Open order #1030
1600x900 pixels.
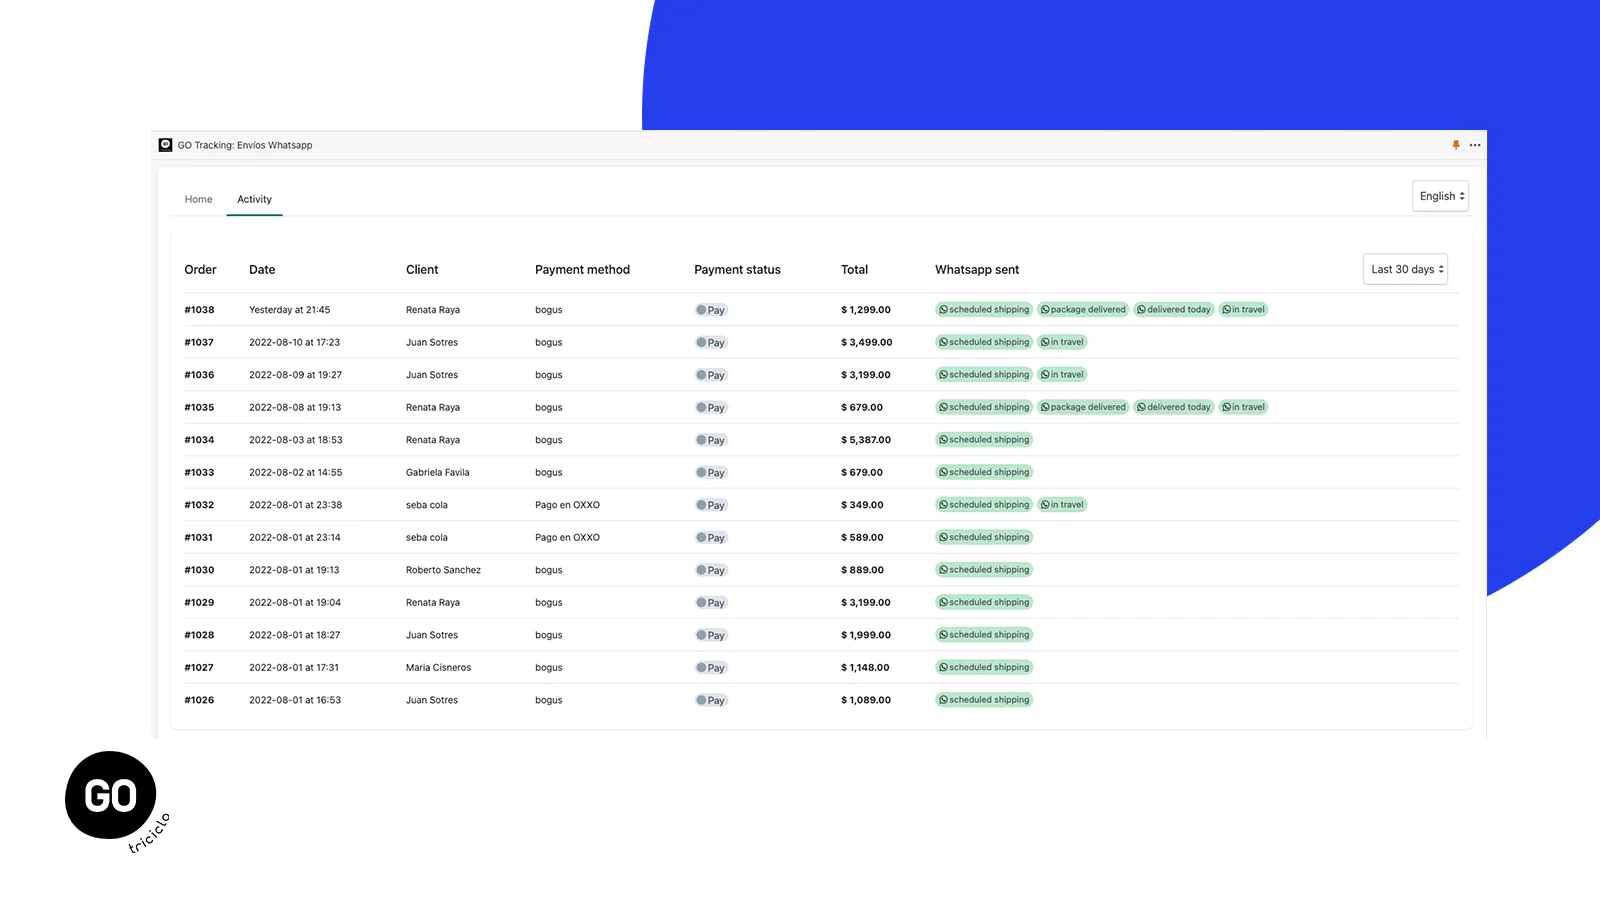(x=199, y=570)
